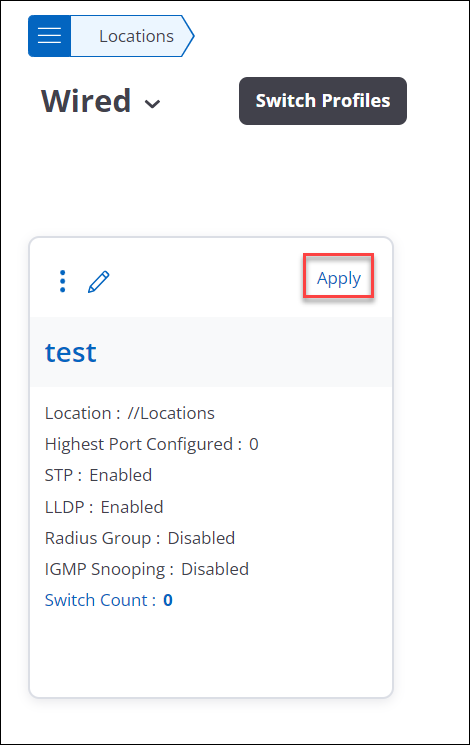Image resolution: width=470 pixels, height=745 pixels.
Task: Open the three-dot options menu on test card
Action: (x=62, y=281)
